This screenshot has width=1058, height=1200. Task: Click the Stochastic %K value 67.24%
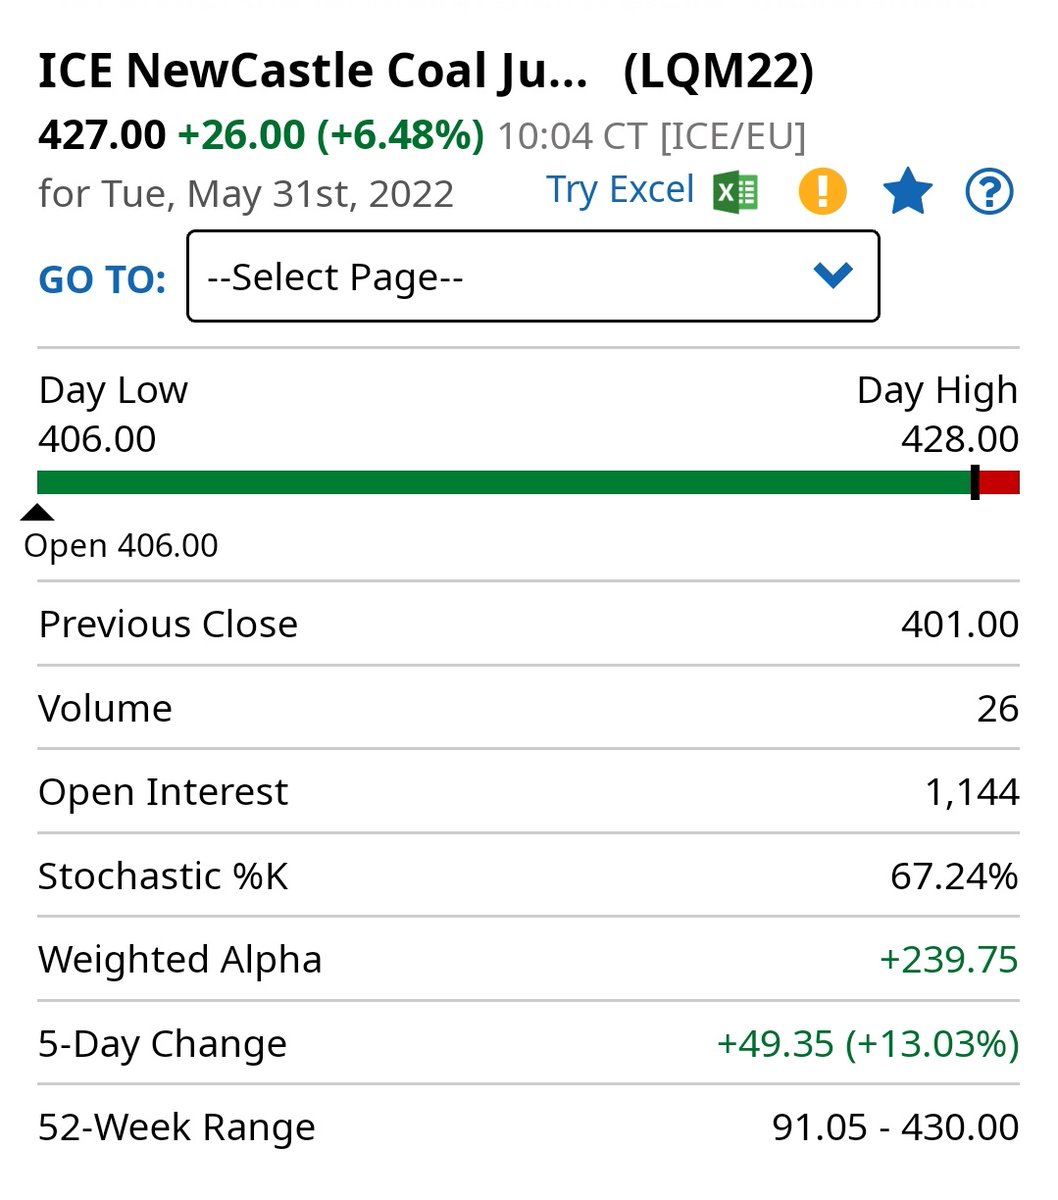tap(954, 877)
